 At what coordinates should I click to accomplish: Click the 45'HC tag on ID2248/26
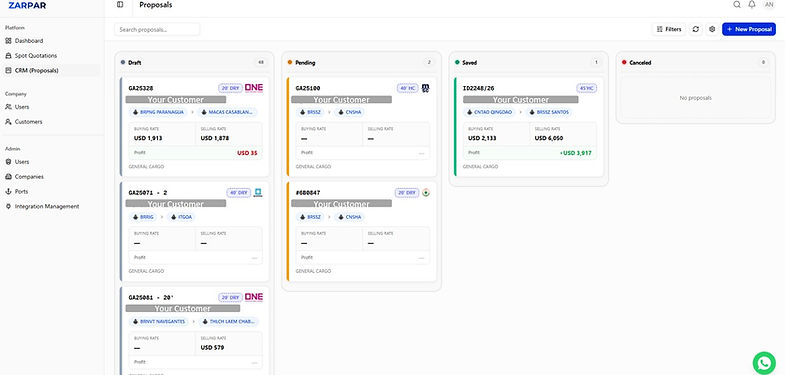586,88
